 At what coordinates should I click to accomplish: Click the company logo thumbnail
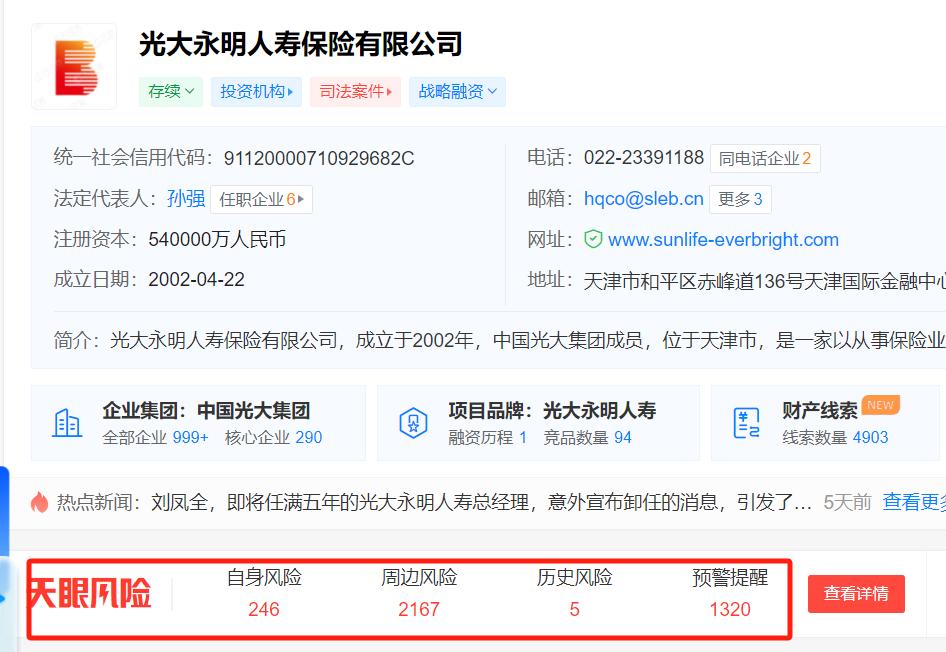pos(74,66)
